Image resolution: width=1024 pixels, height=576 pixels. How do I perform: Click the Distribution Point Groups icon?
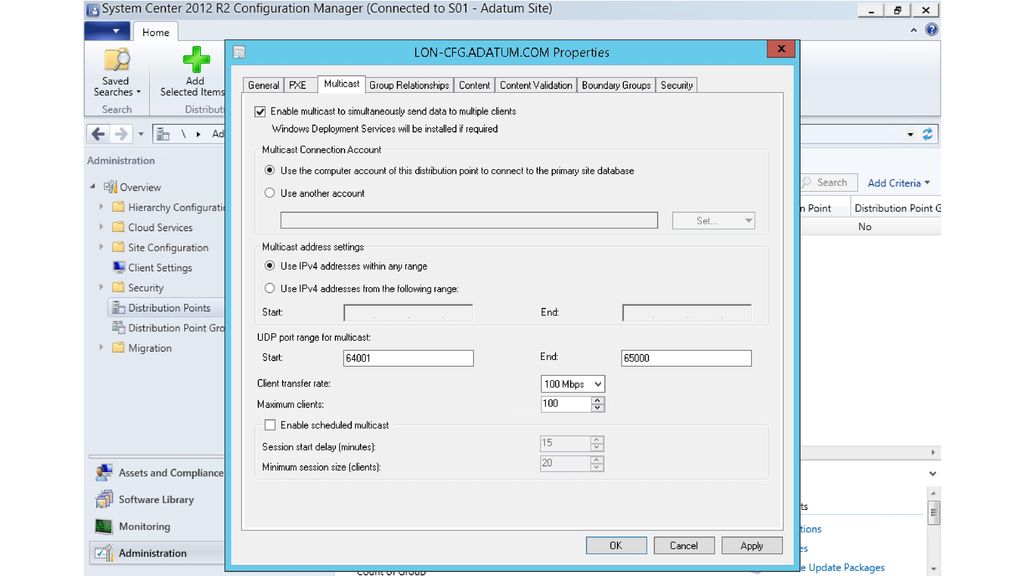tap(118, 328)
